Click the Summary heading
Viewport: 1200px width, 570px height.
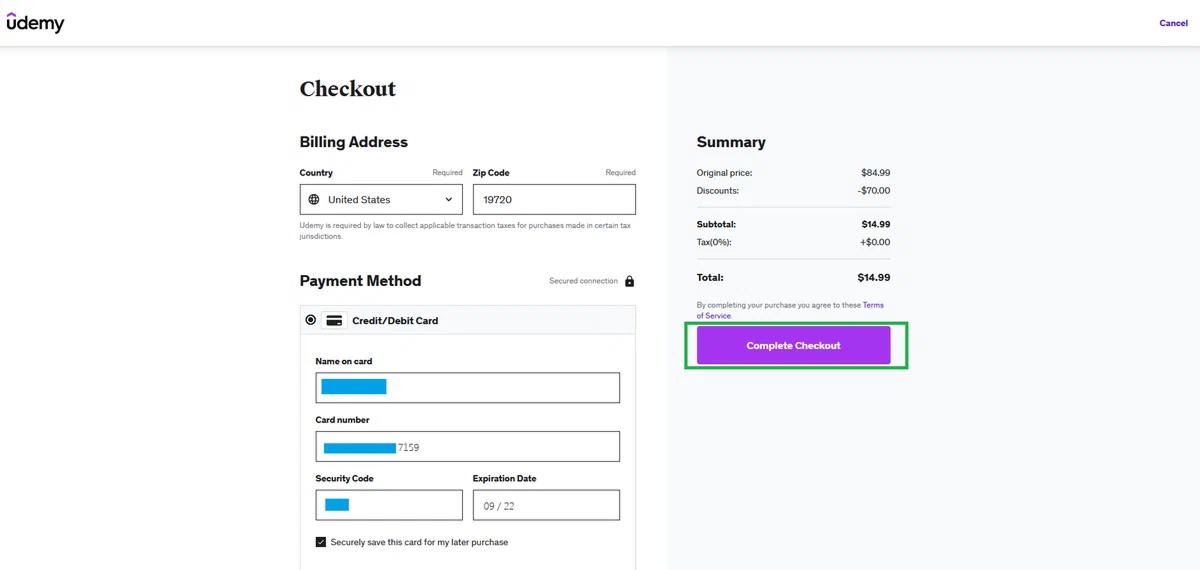[731, 142]
